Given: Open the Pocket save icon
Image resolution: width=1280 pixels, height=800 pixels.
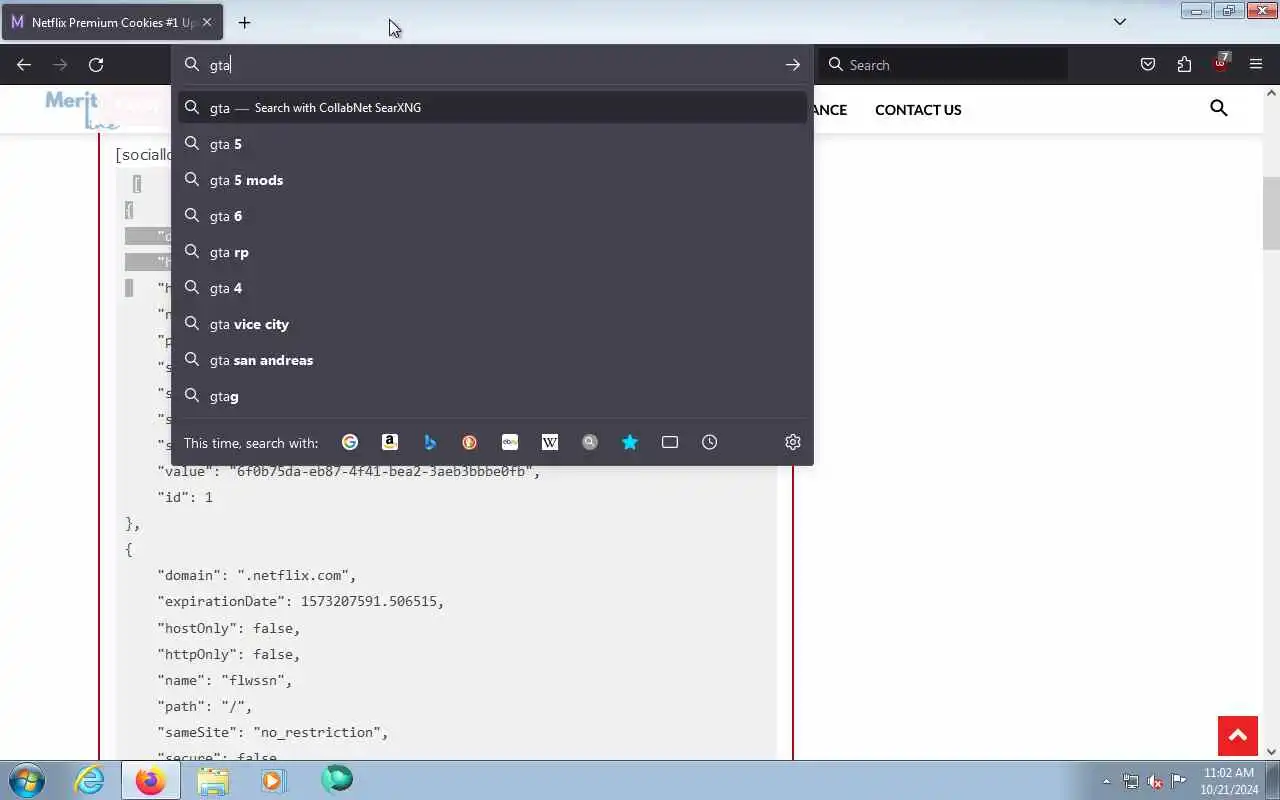Looking at the screenshot, I should click(x=1148, y=65).
